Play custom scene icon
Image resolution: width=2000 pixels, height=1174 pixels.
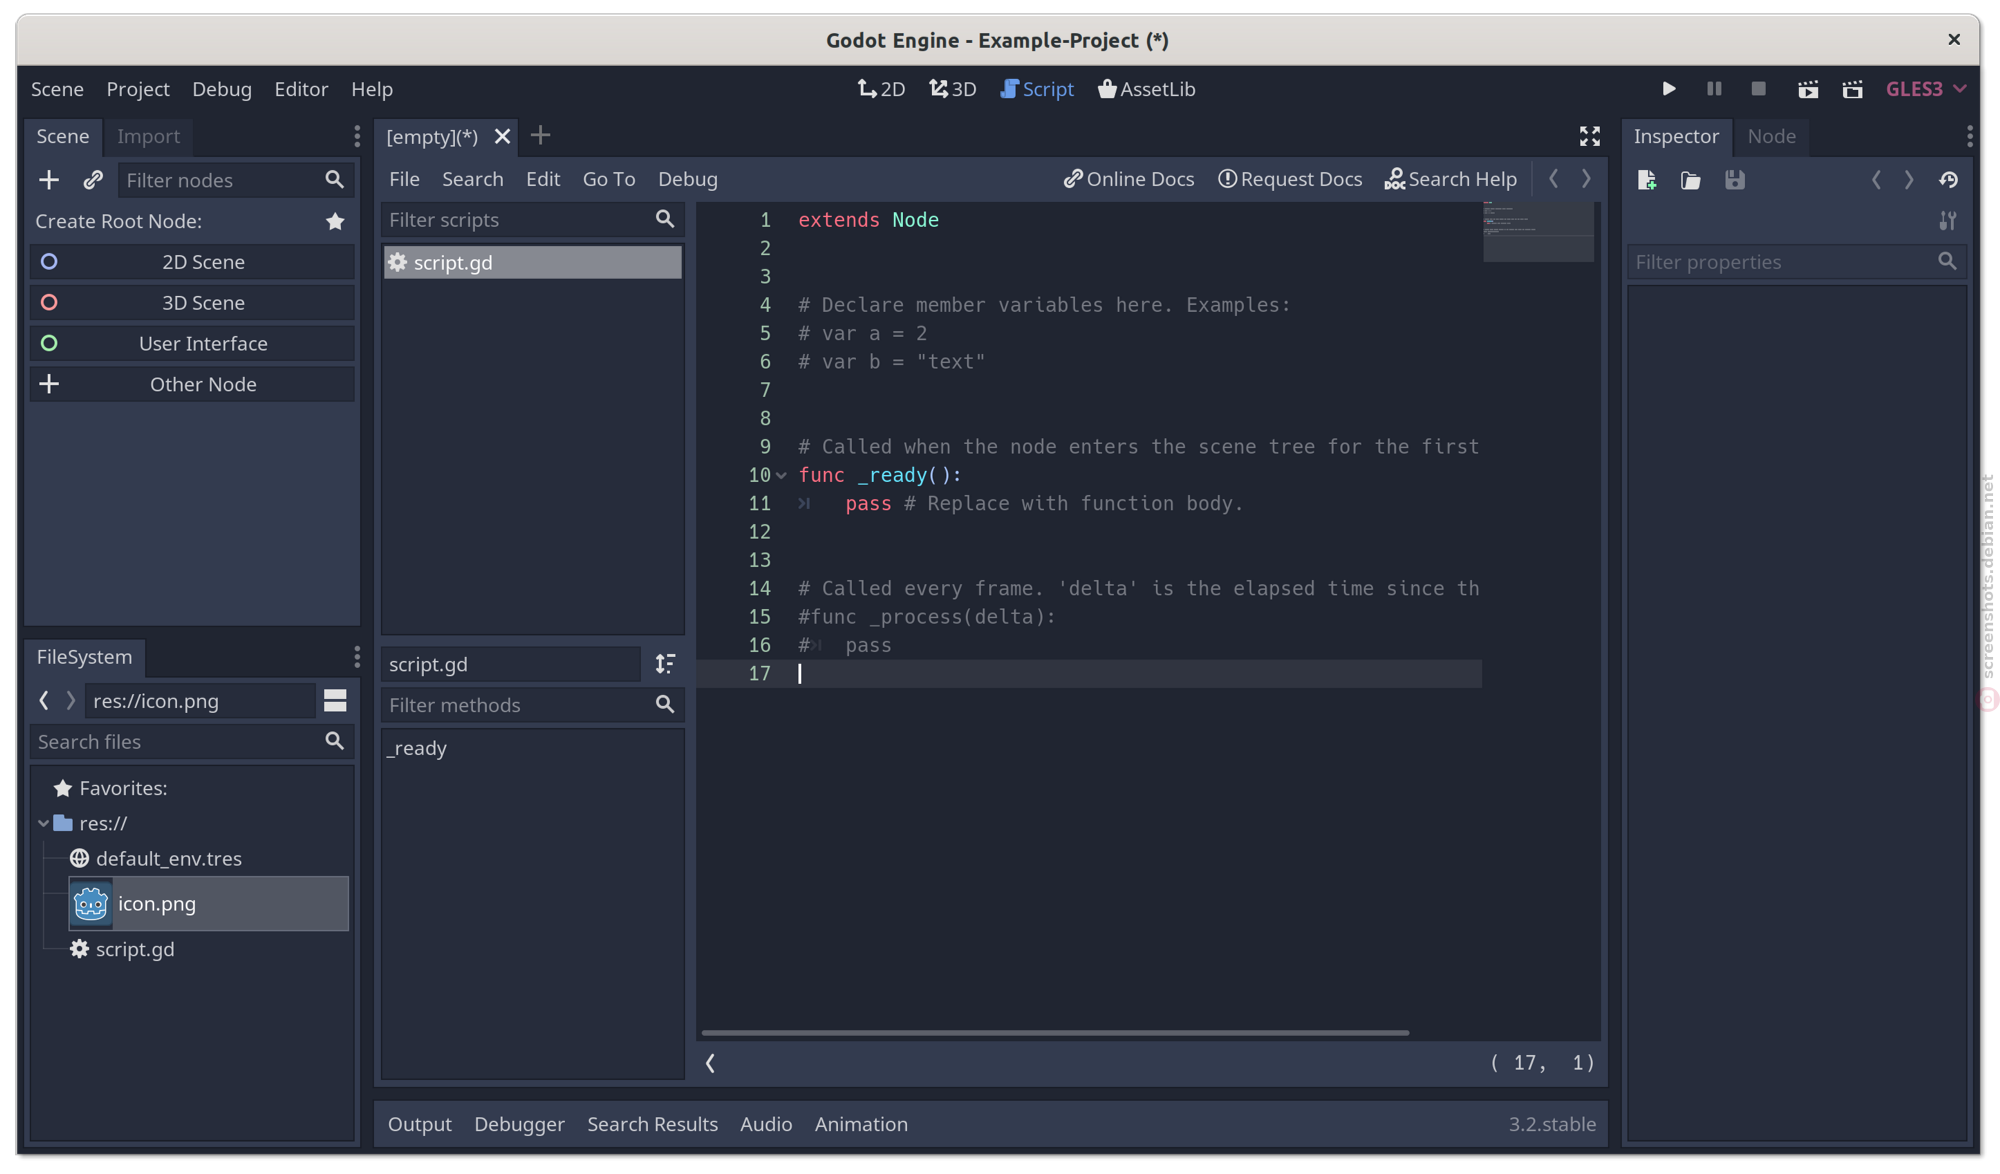(1852, 89)
